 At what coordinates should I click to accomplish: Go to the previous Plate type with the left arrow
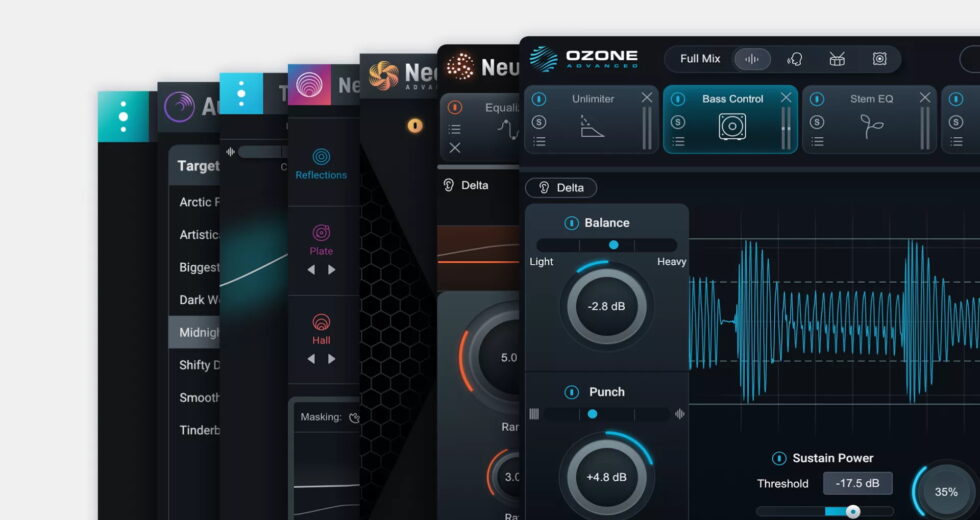tap(311, 270)
